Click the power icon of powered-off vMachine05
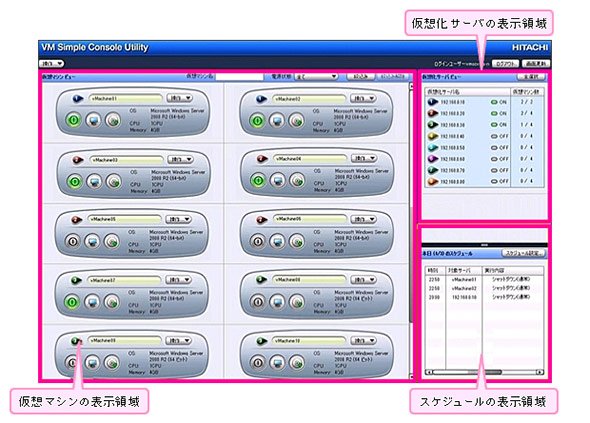This screenshot has width=590, height=423. click(x=73, y=241)
